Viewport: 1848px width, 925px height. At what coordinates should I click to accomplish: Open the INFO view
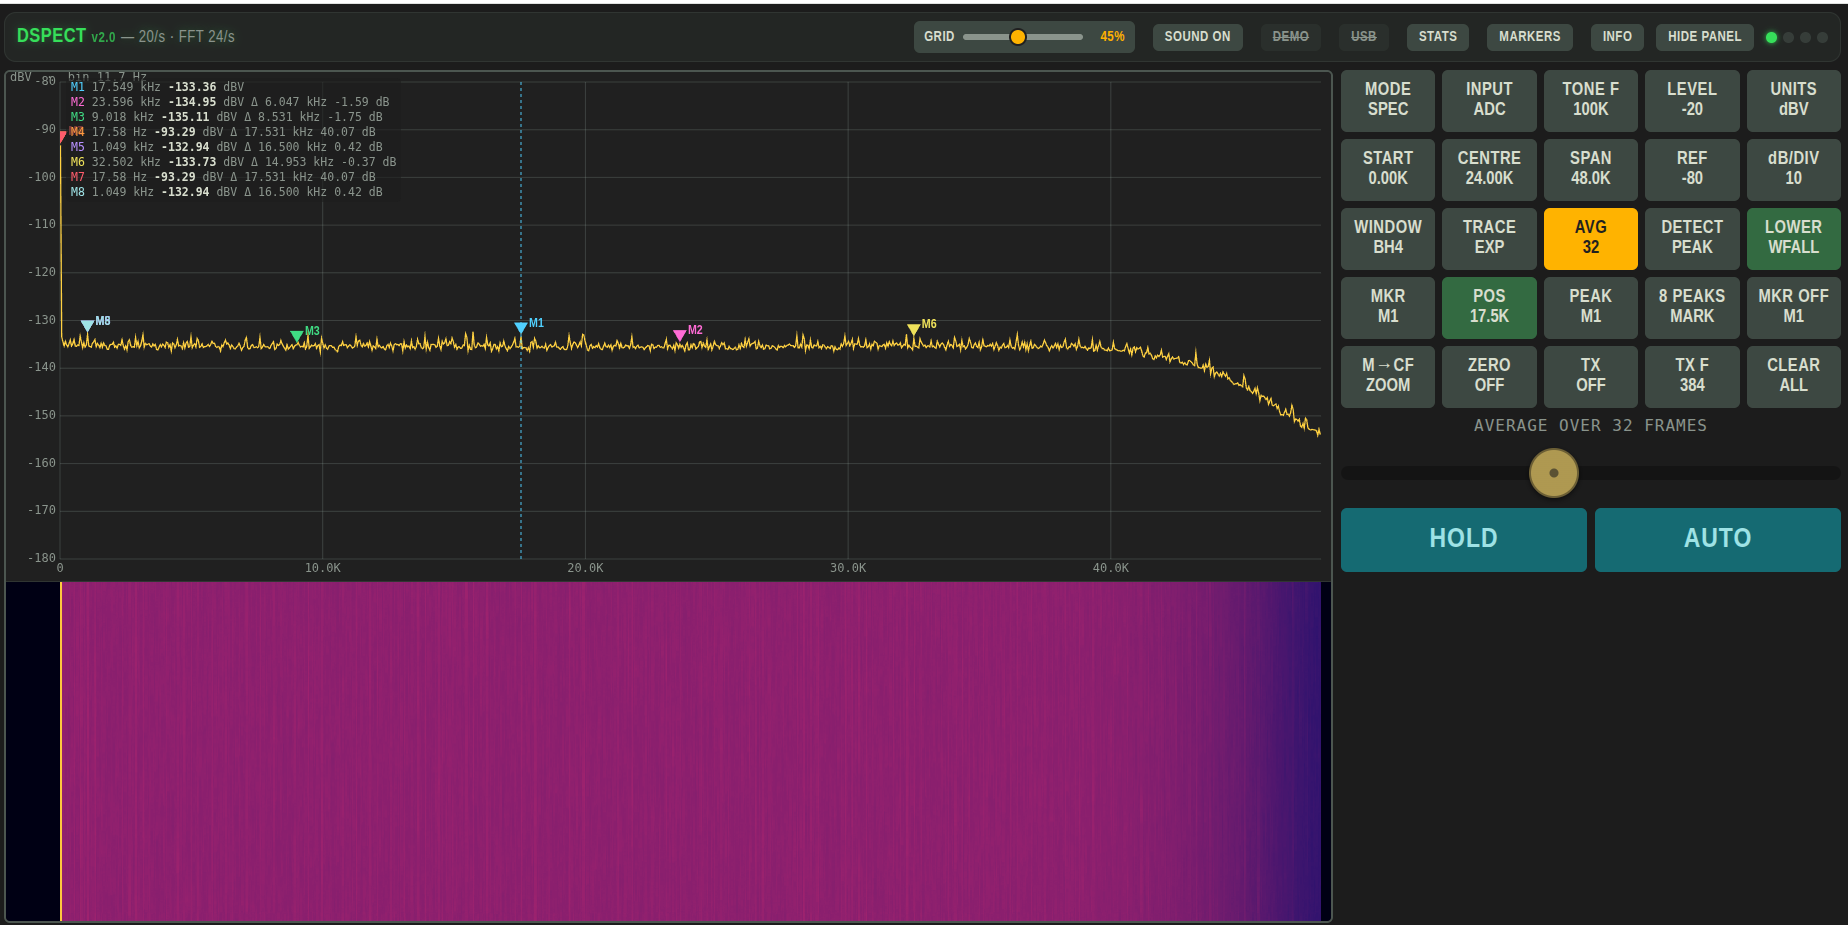click(1616, 37)
